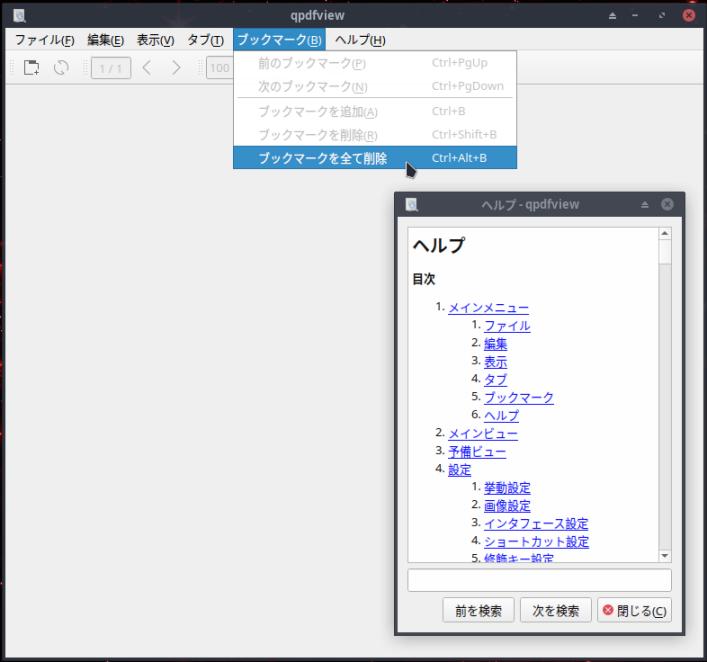Screen dimensions: 707x662
Task: Open the 挙動設定 help link
Action: [x=507, y=488]
